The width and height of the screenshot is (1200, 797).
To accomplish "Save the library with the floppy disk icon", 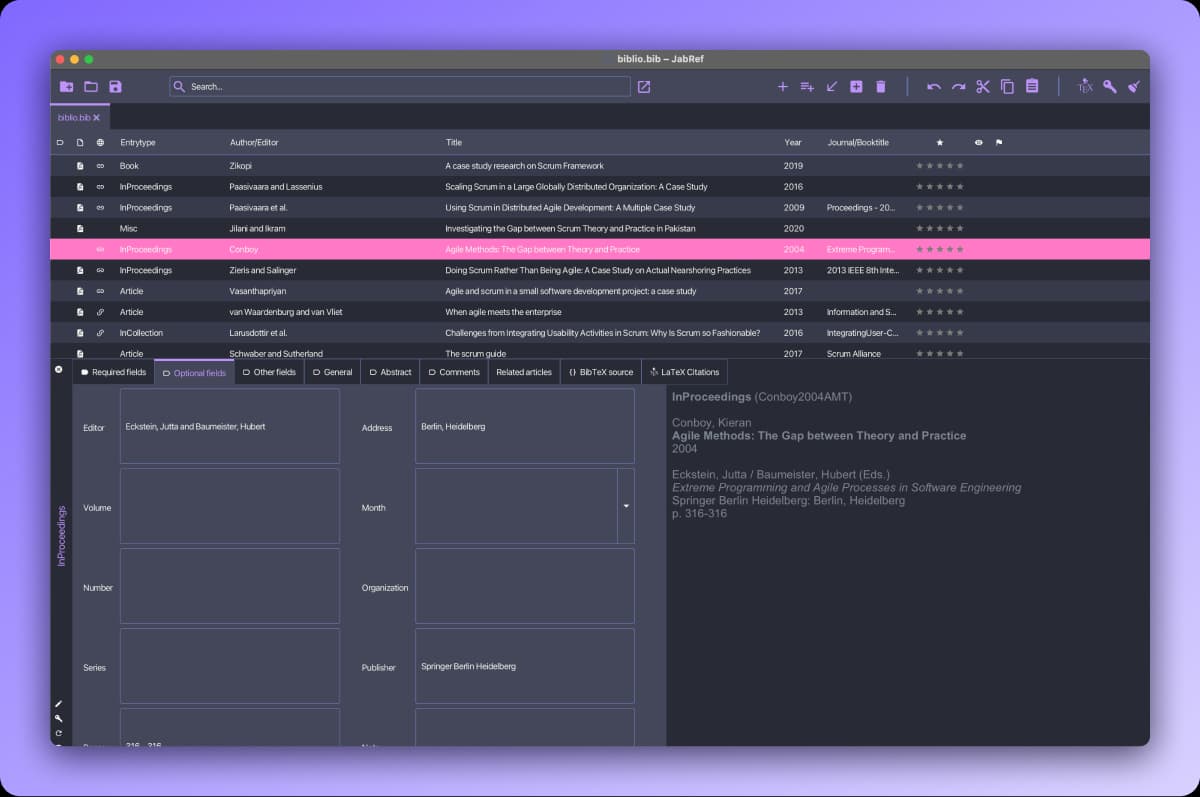I will tap(115, 87).
